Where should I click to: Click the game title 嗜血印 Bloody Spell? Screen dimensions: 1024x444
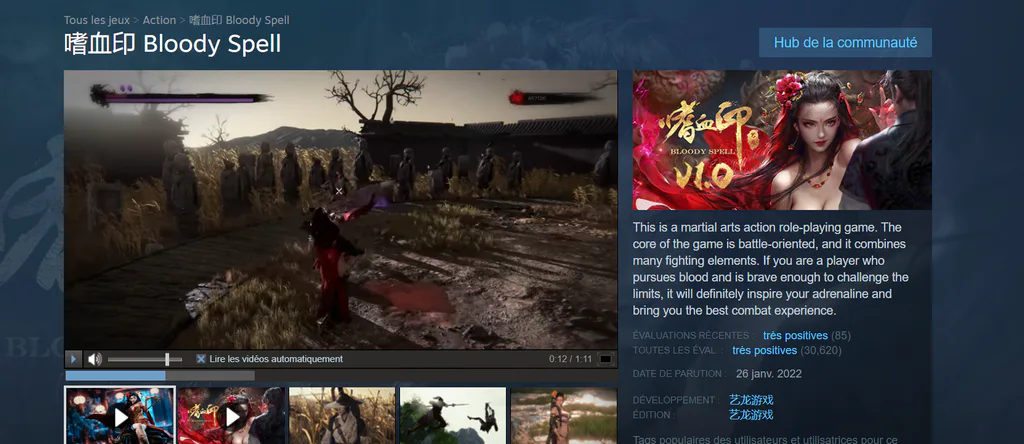click(172, 44)
